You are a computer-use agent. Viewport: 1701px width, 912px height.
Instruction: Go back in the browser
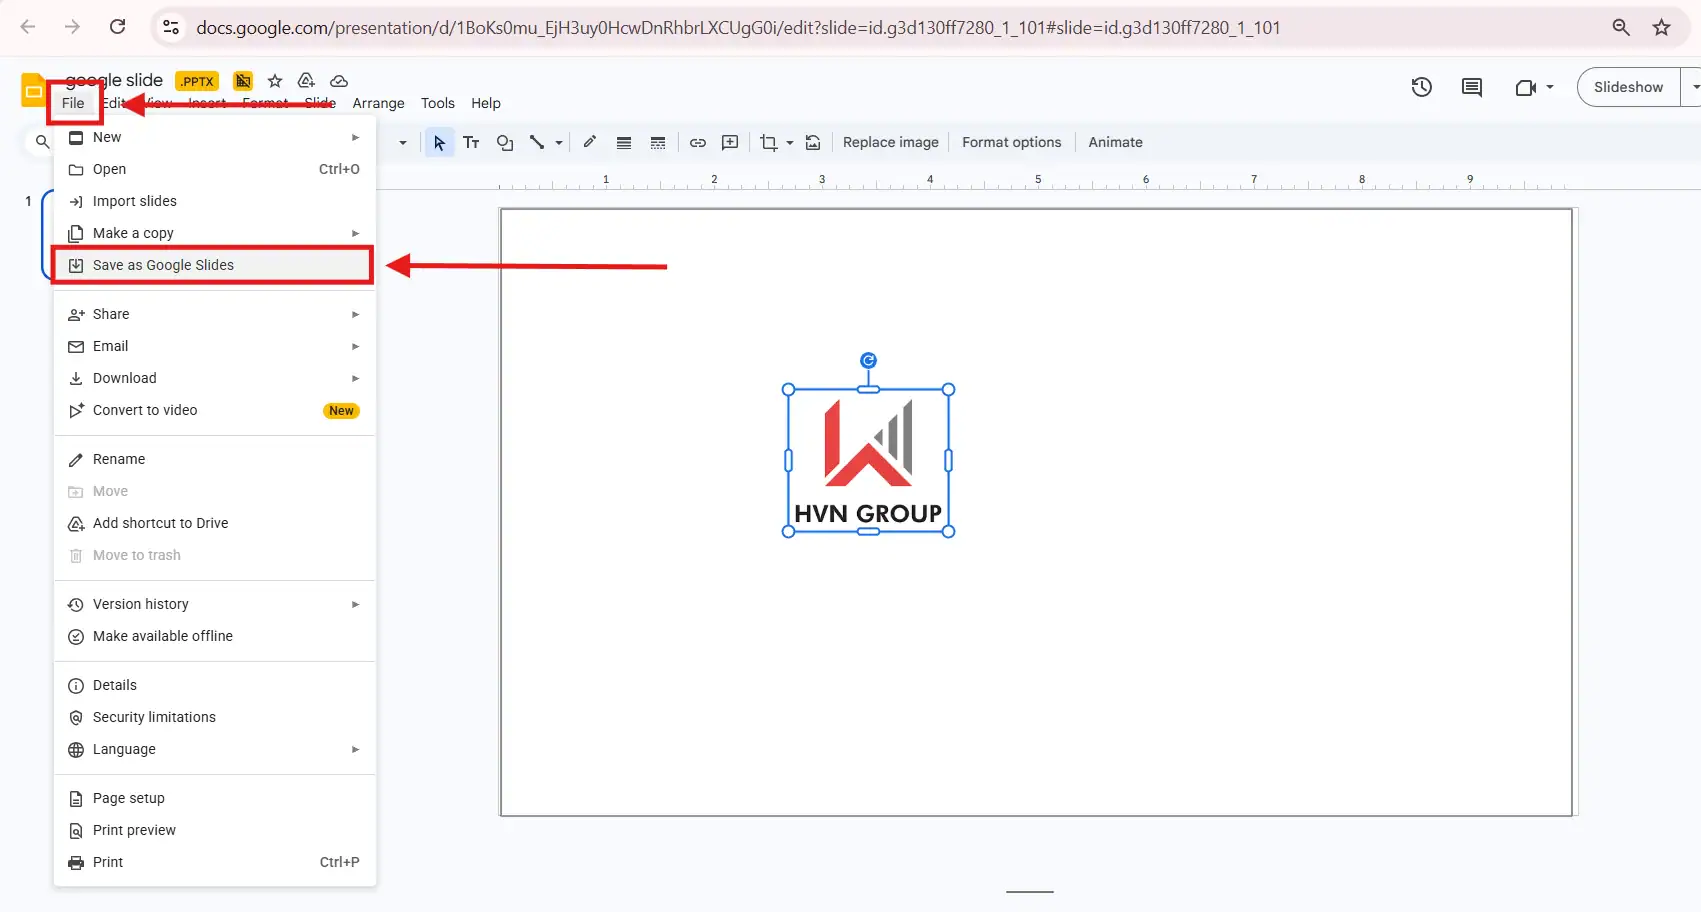pyautogui.click(x=28, y=27)
